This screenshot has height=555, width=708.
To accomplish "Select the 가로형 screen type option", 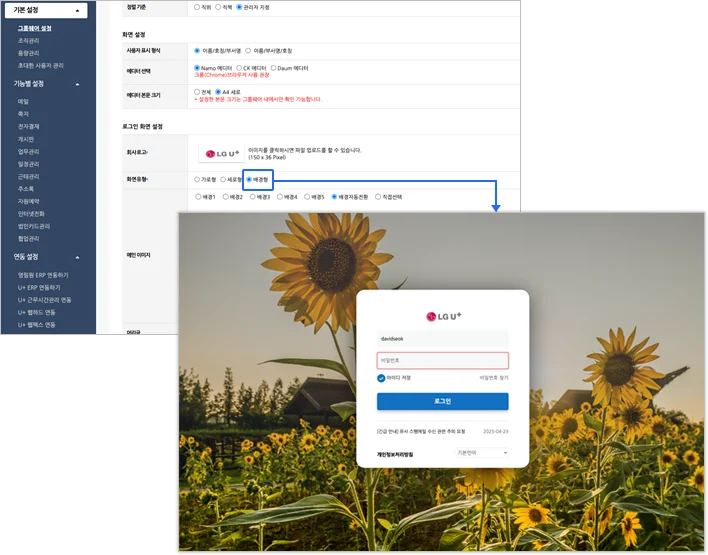I will [197, 179].
